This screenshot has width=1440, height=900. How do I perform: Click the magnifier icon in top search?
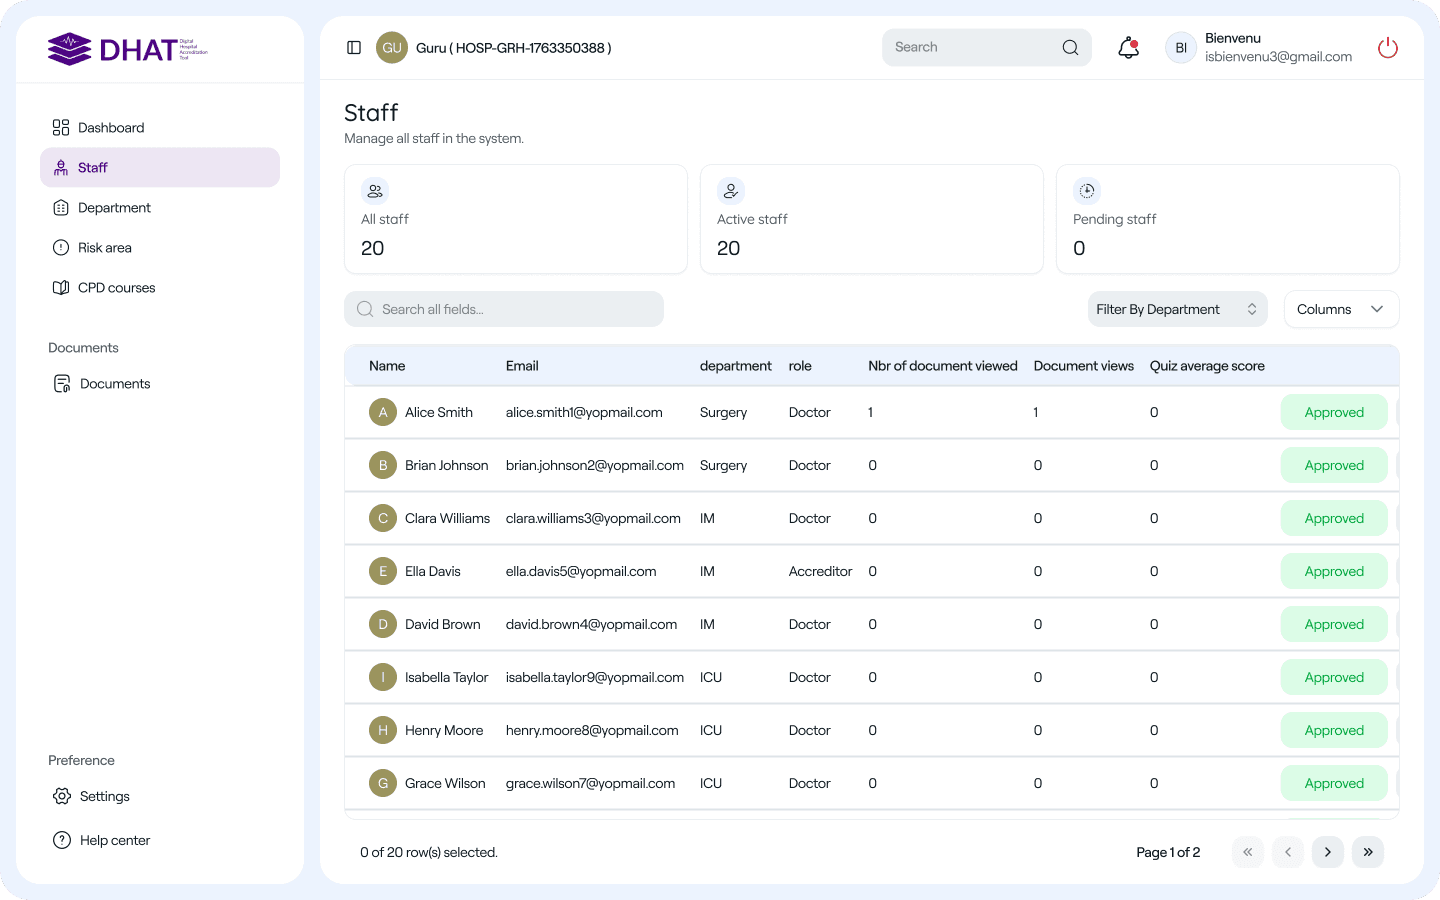(x=1070, y=48)
